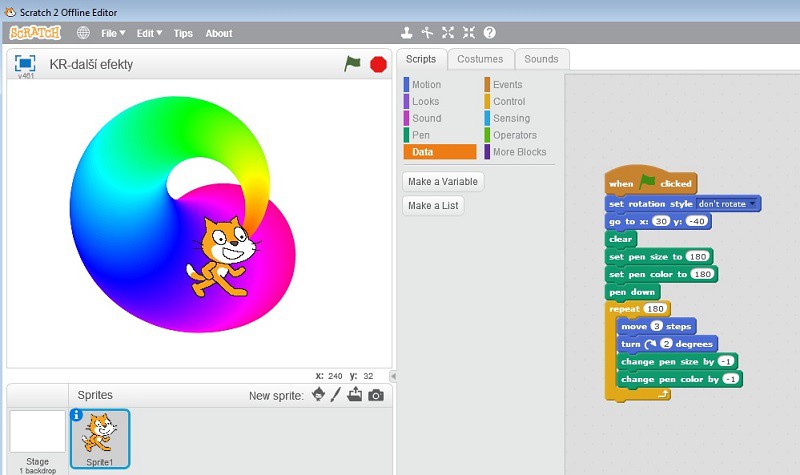Edit pen size value 180
This screenshot has height=475, width=800.
pyautogui.click(x=697, y=257)
